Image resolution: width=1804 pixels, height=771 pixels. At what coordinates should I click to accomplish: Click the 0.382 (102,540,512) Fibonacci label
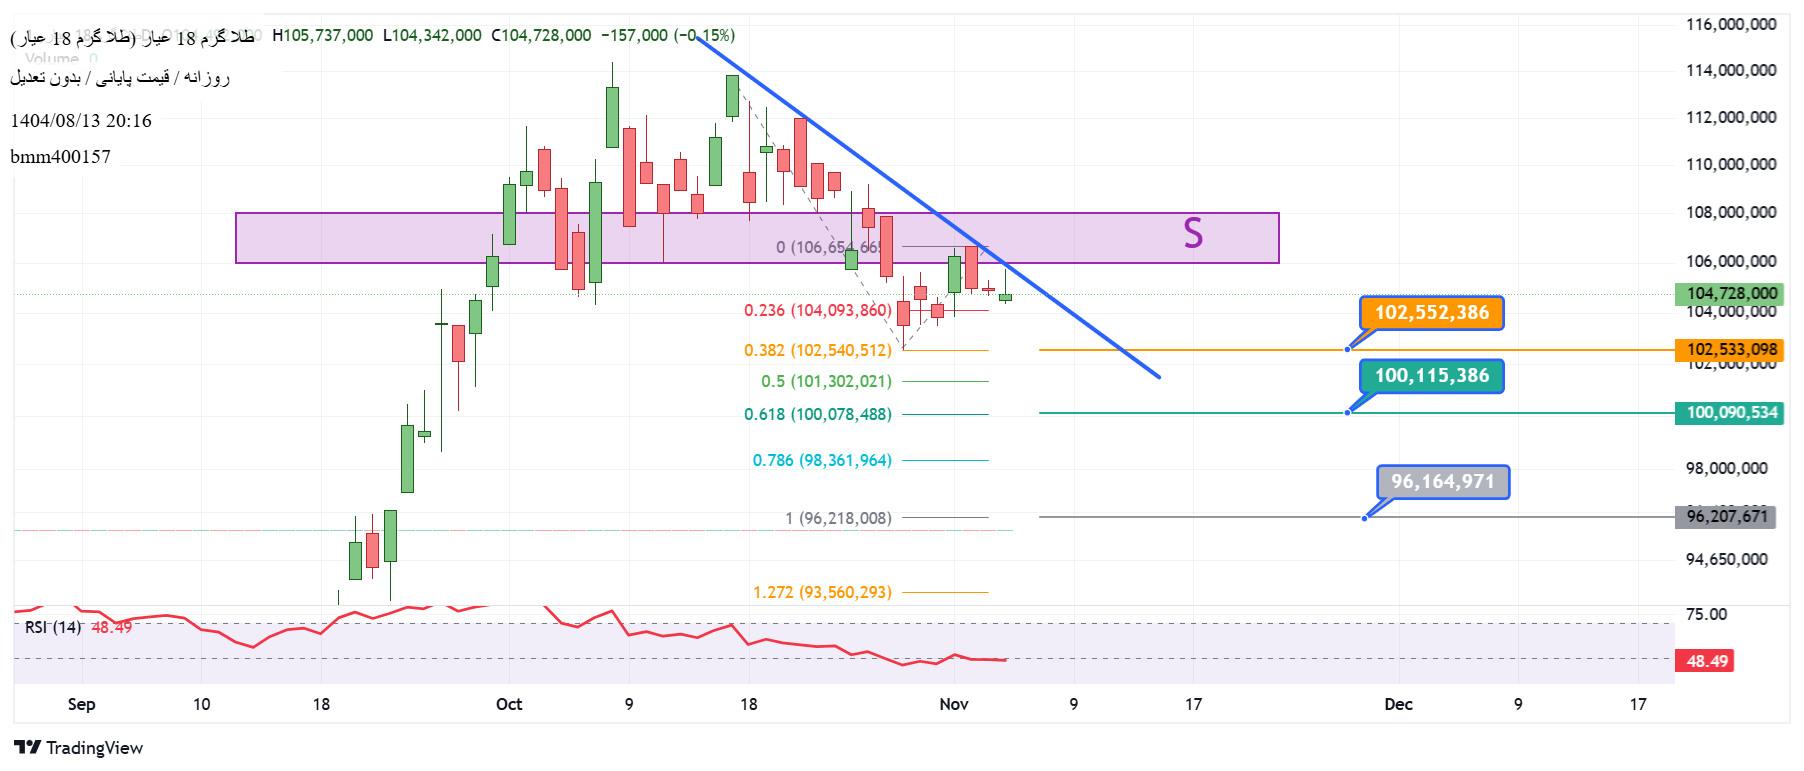pos(817,350)
